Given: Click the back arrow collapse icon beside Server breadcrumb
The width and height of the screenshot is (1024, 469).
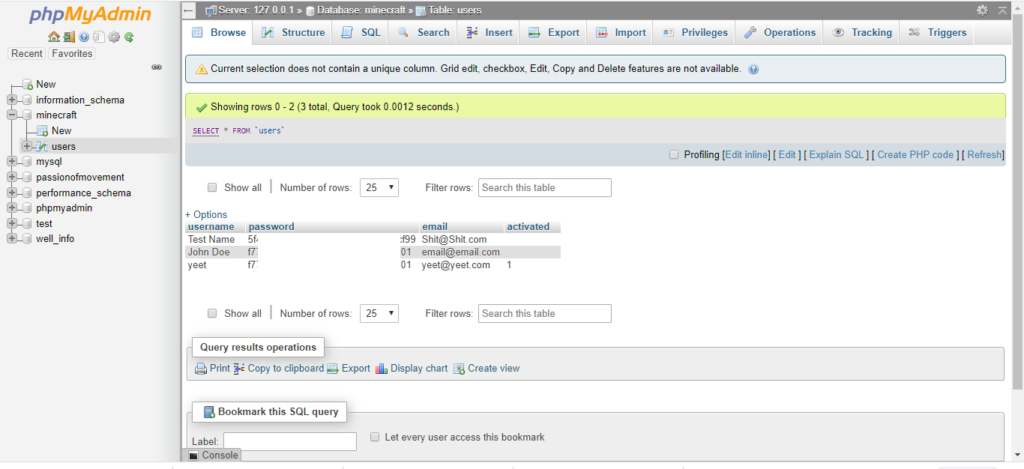Looking at the screenshot, I should pyautogui.click(x=189, y=10).
